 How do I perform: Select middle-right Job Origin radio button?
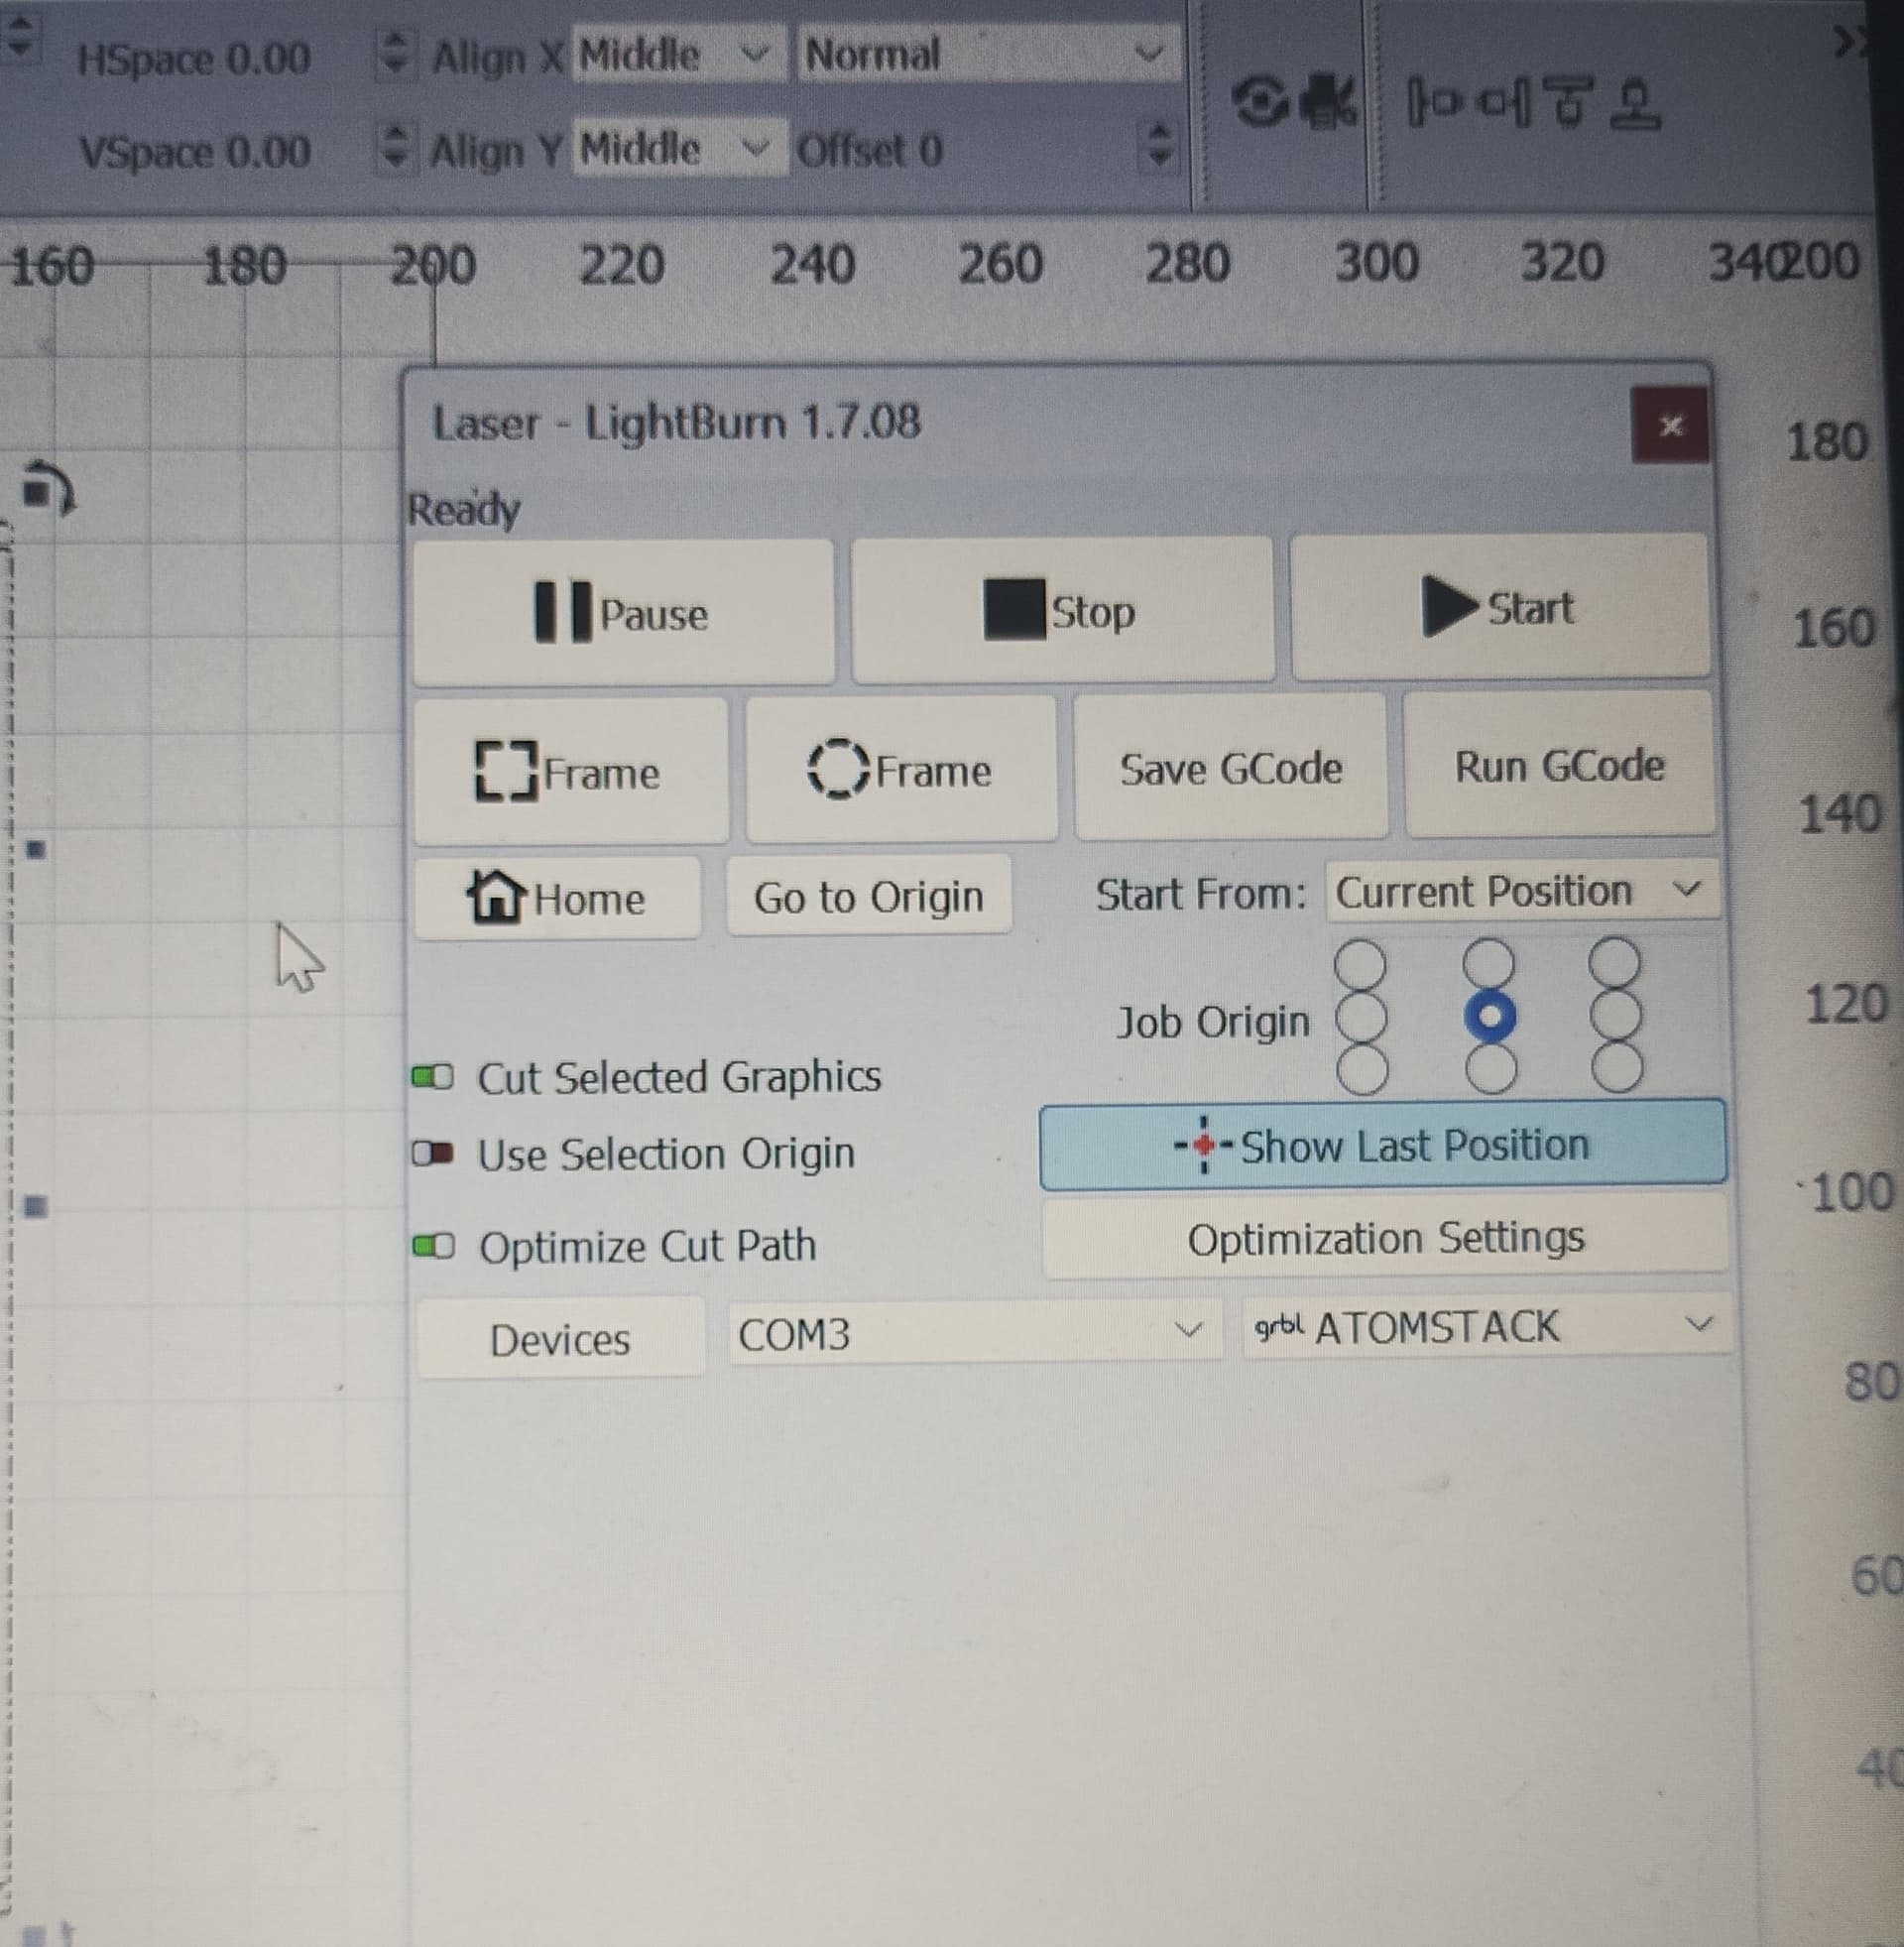tap(1615, 1015)
